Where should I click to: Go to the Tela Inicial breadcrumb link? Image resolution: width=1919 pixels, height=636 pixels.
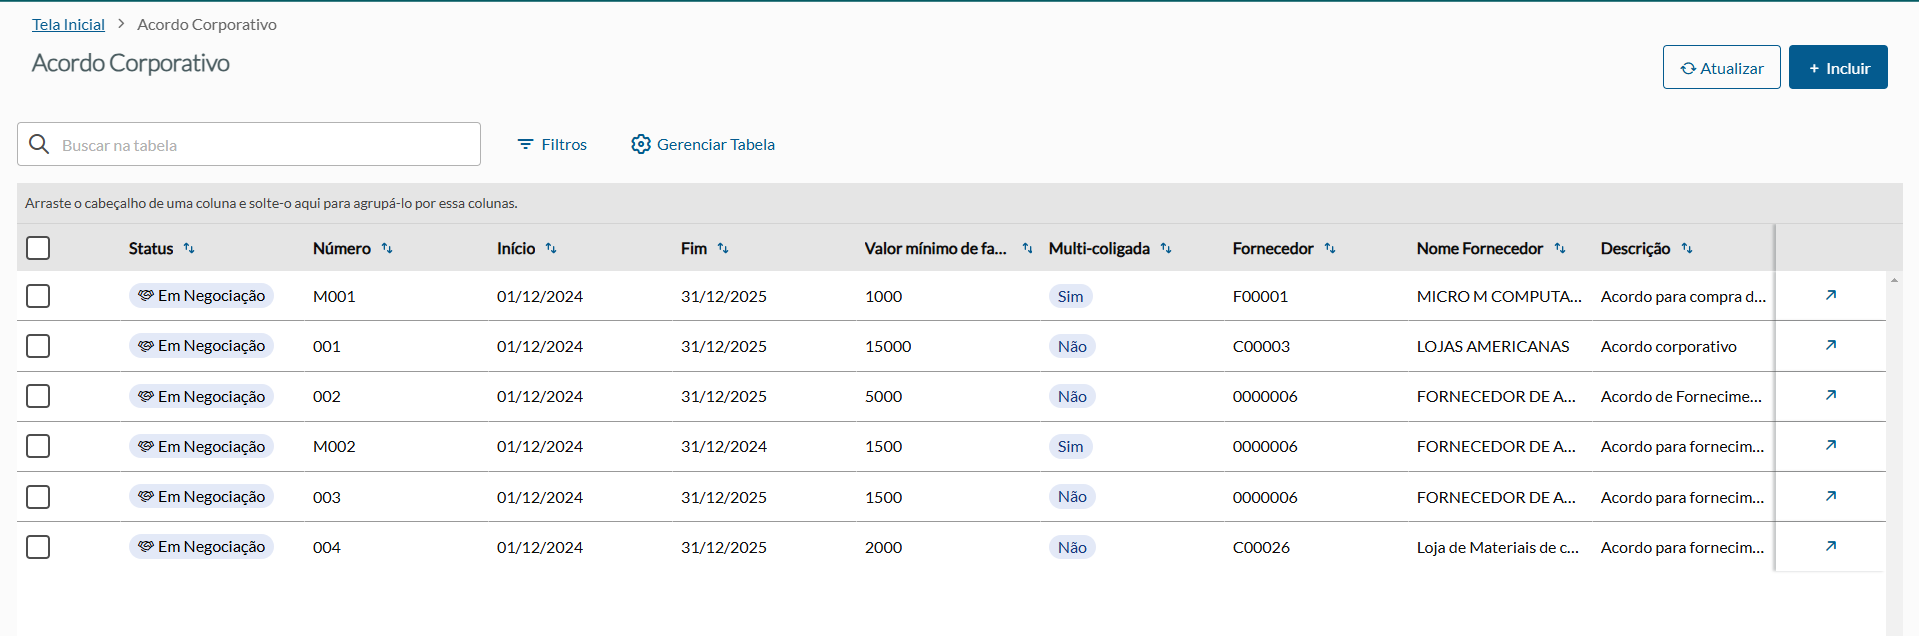(68, 24)
